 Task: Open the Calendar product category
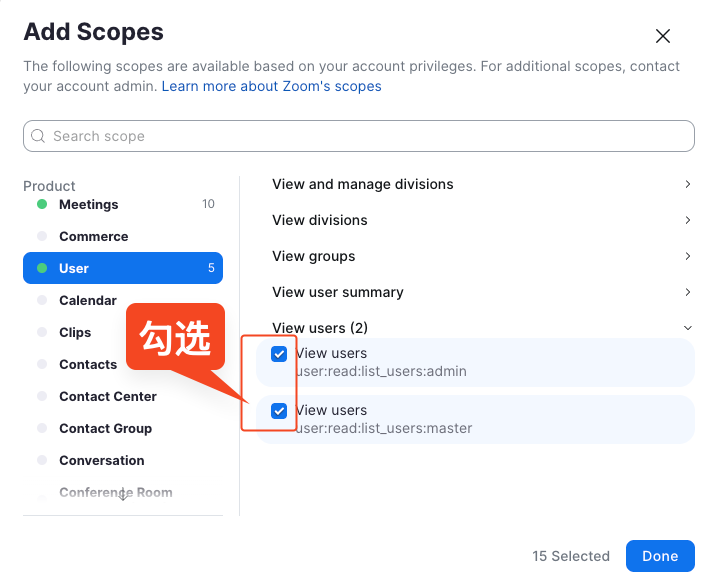click(87, 300)
